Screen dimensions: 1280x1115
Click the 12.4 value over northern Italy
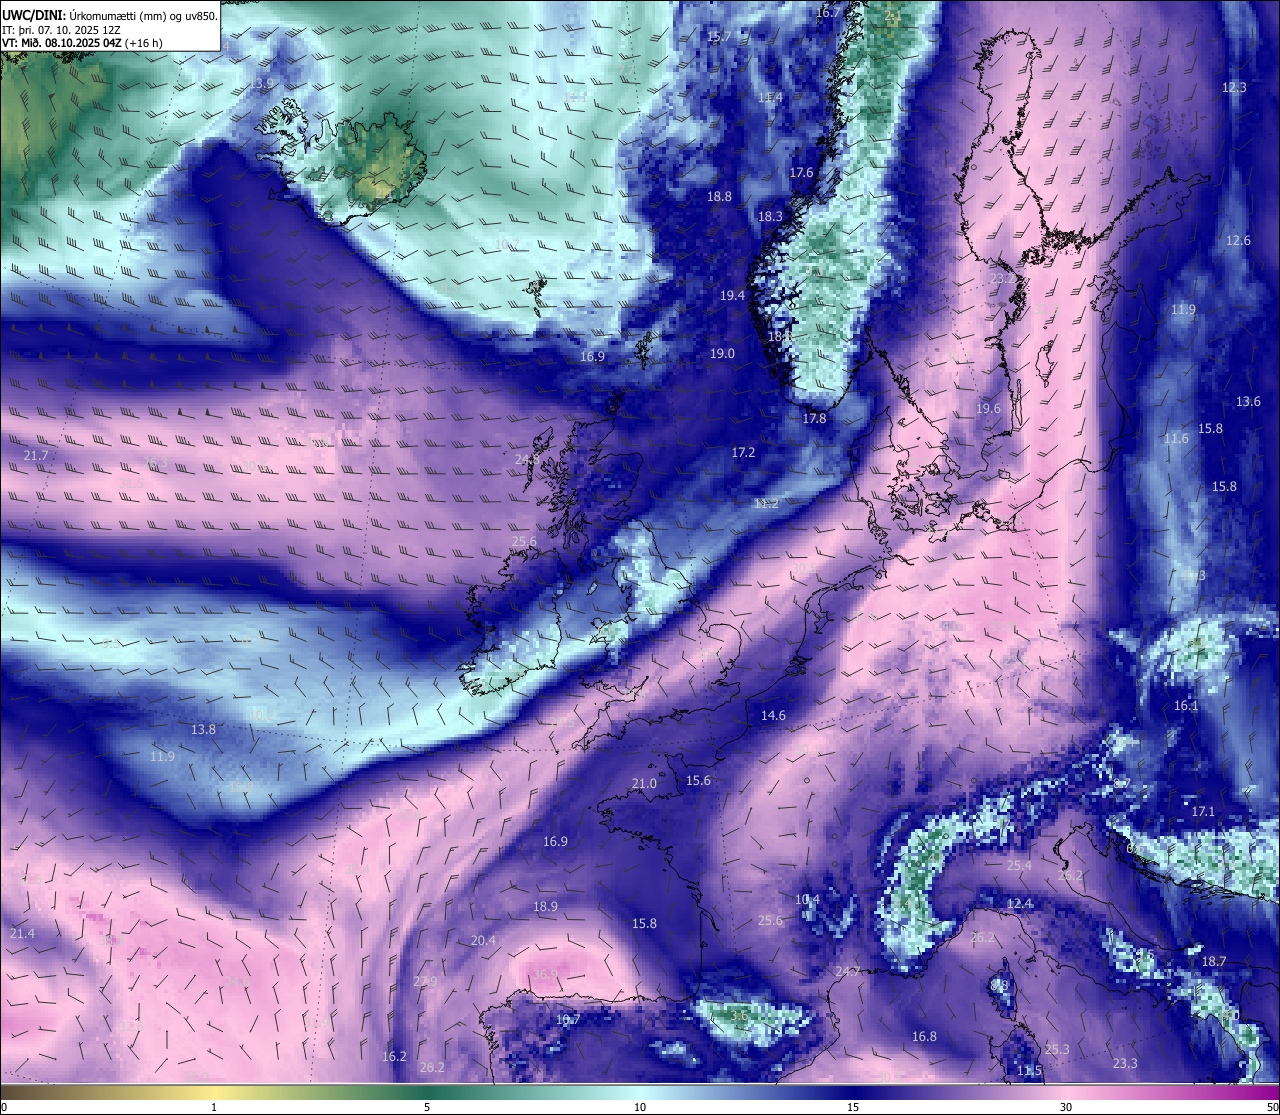point(1019,904)
